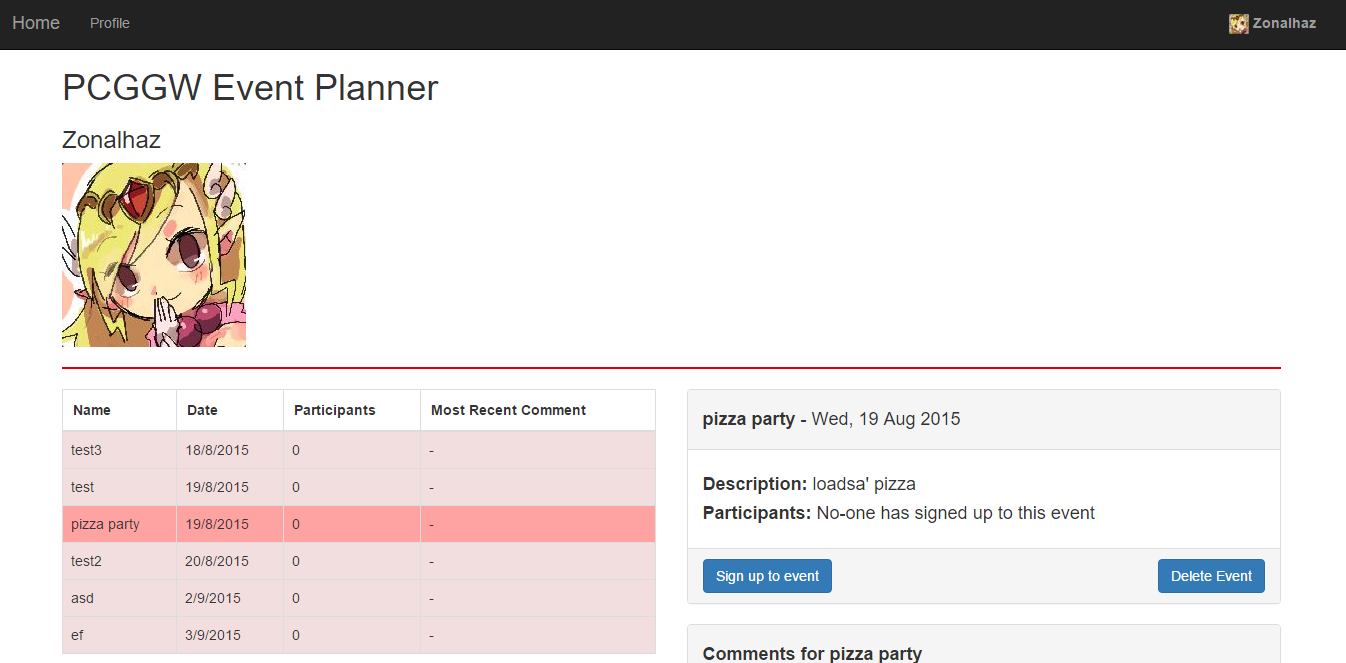Click the large Zonalhaz profile picture

tap(154, 255)
